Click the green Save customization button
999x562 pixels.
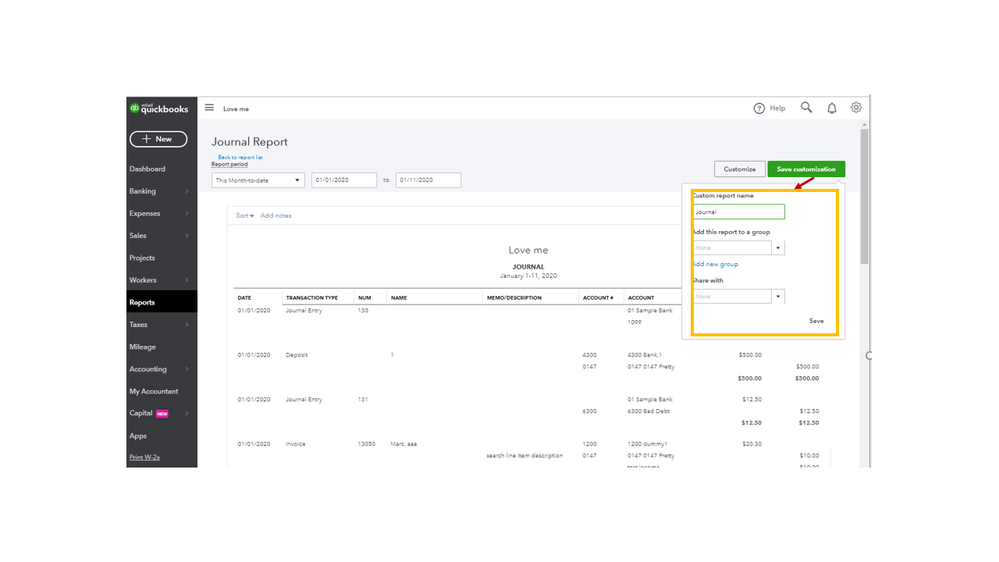coord(806,169)
